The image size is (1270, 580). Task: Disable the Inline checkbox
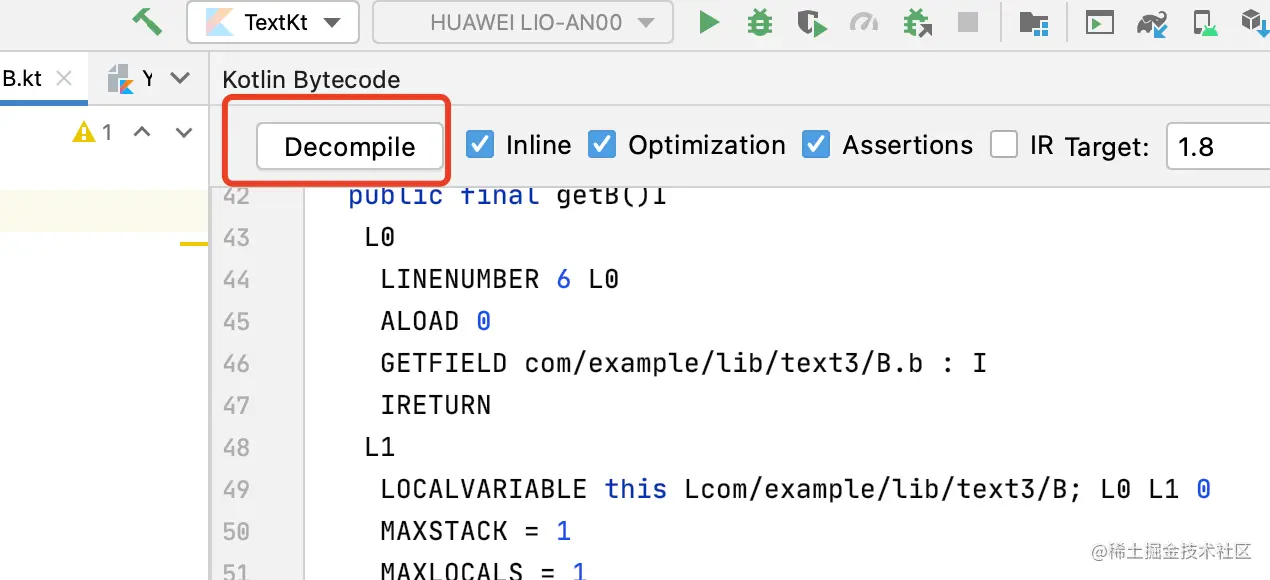pos(481,145)
